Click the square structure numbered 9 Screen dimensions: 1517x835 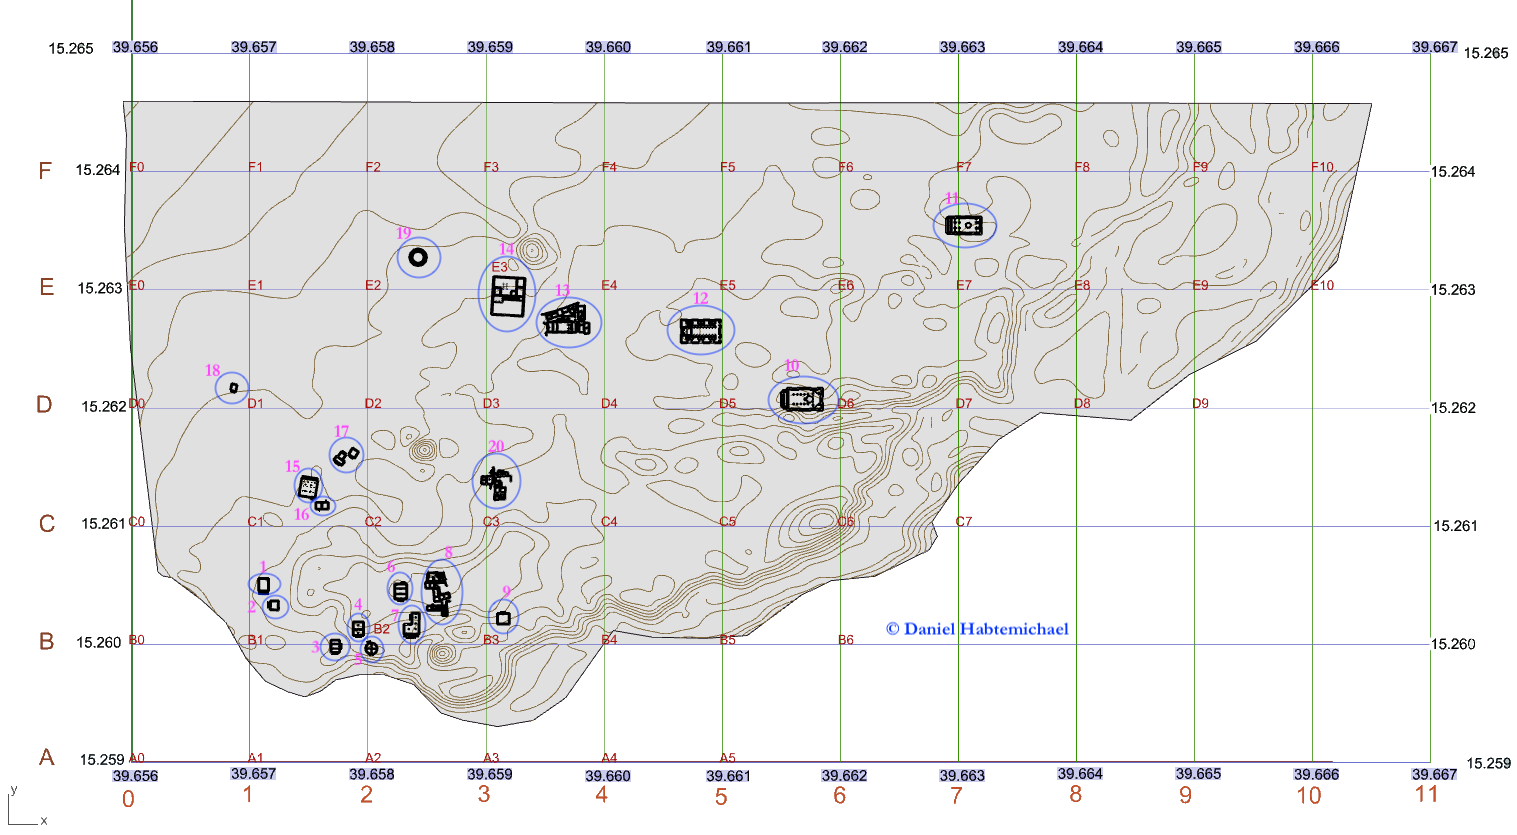pyautogui.click(x=503, y=618)
